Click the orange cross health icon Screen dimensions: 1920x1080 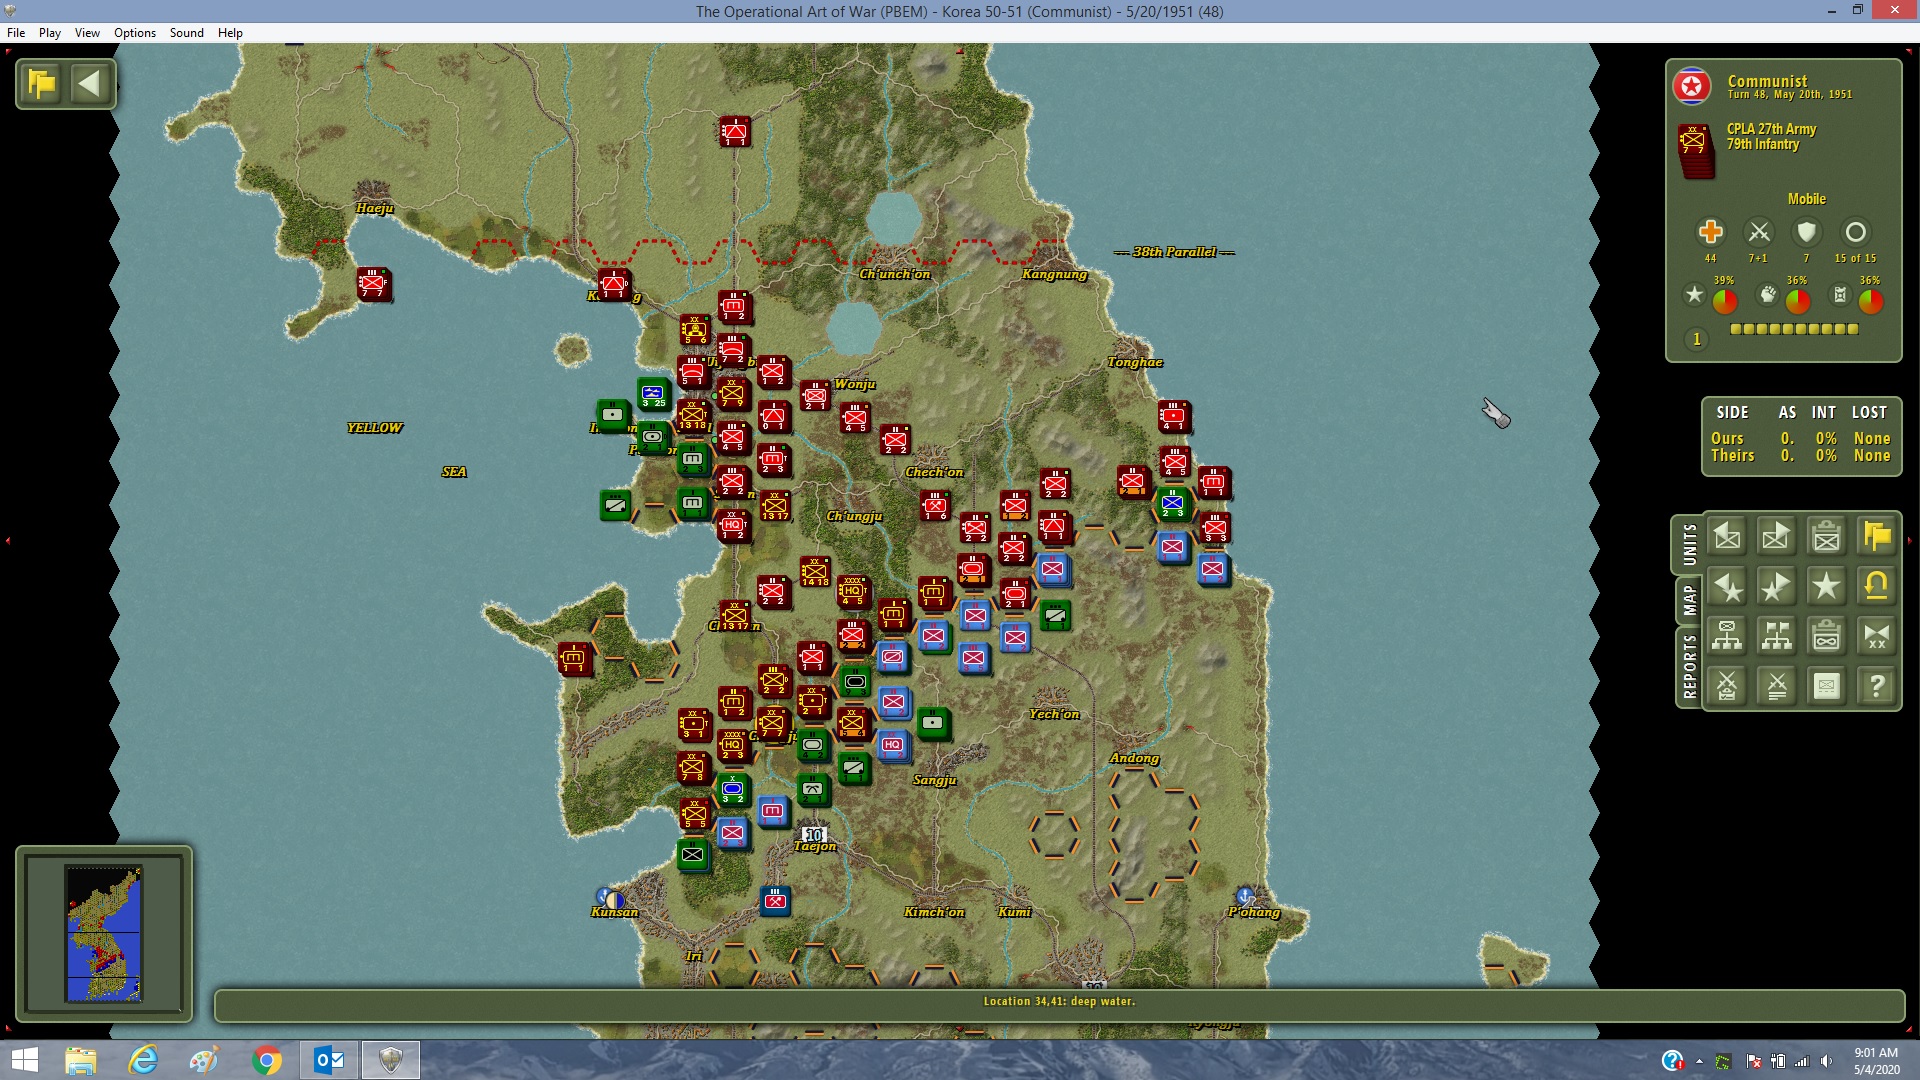pyautogui.click(x=1711, y=232)
